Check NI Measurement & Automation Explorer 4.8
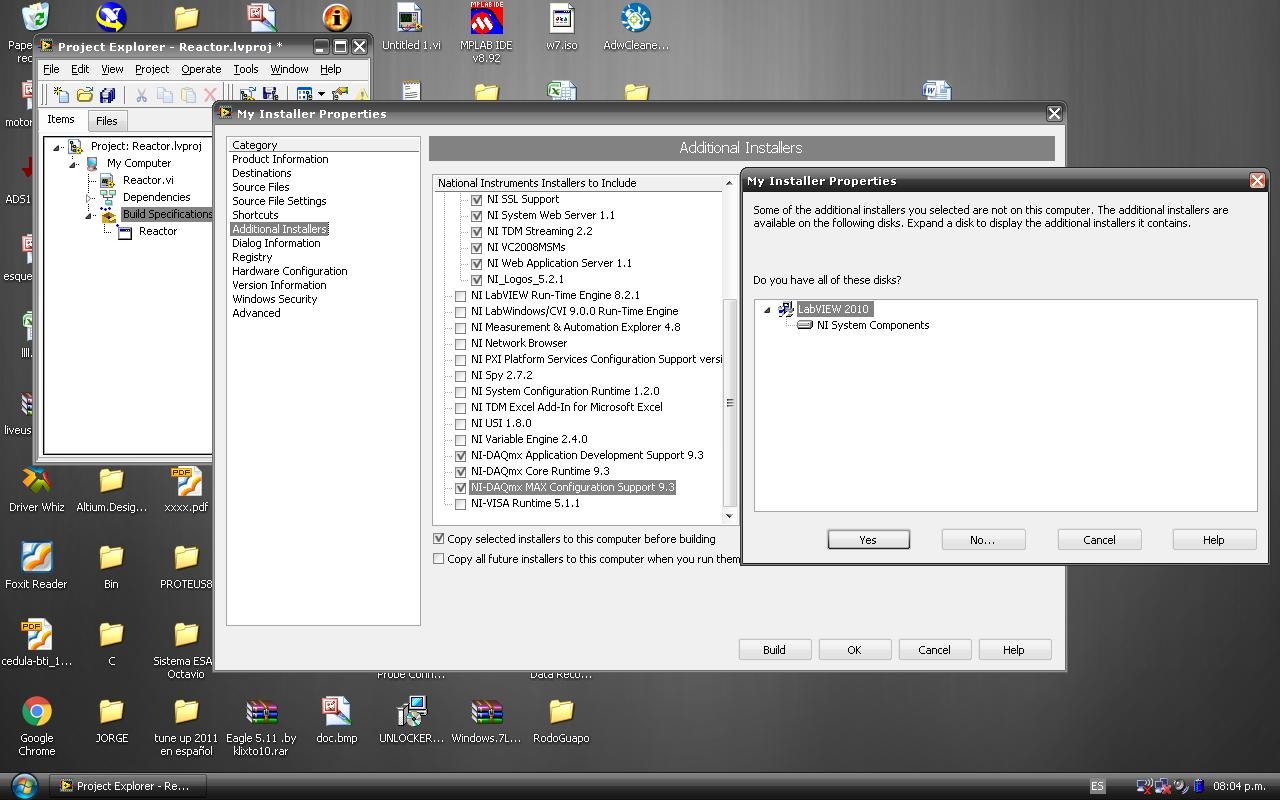The width and height of the screenshot is (1280, 800). (x=461, y=328)
